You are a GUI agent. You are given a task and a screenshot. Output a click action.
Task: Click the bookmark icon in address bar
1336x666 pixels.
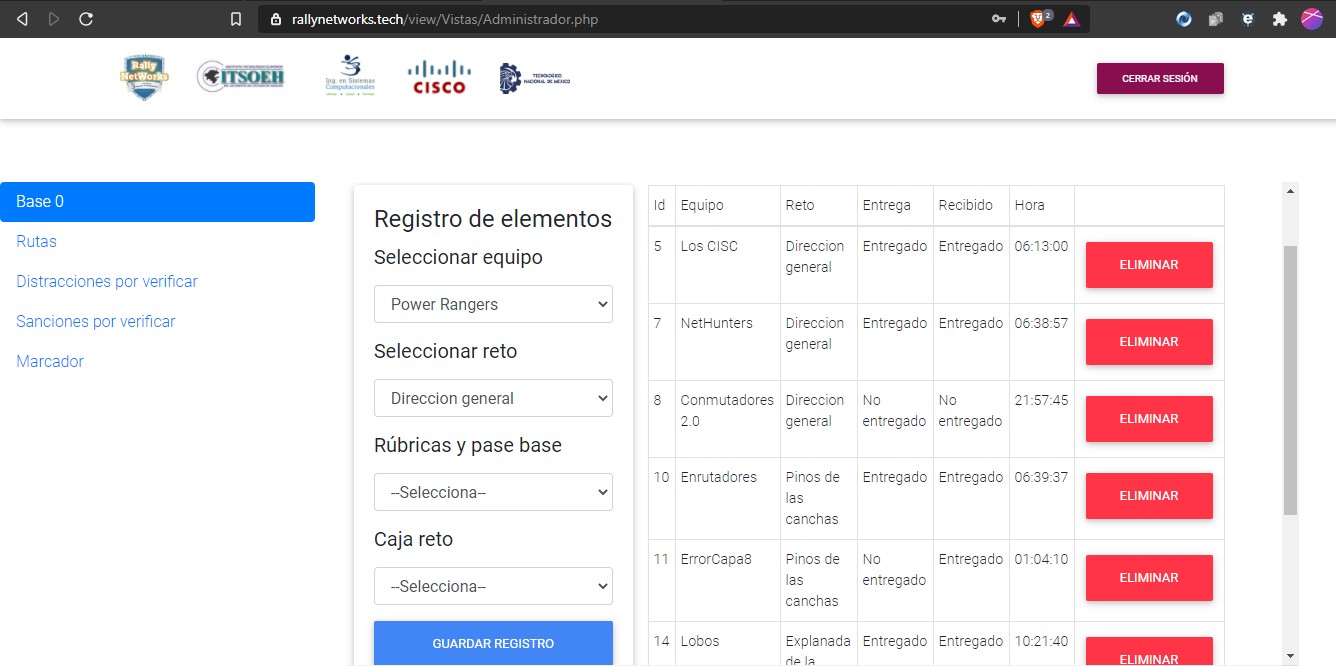coord(236,19)
